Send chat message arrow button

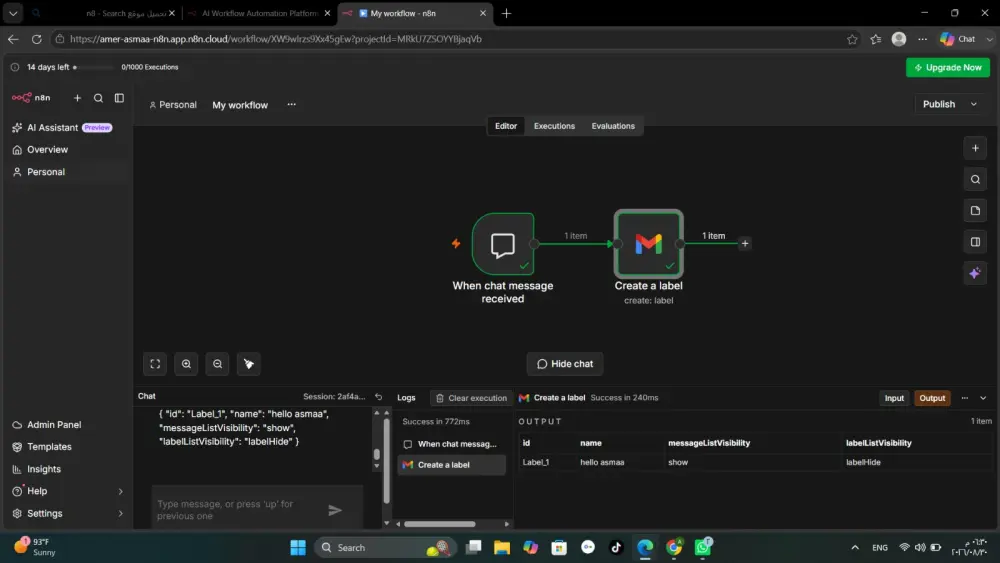335,510
